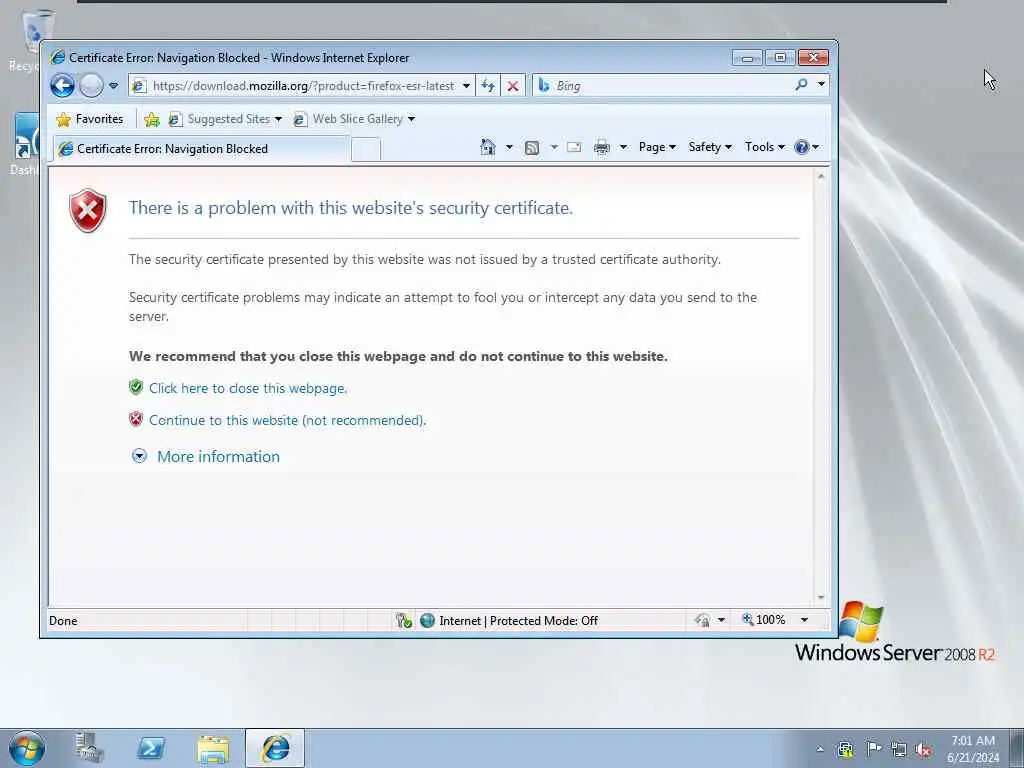Click the red shield certificate error icon

pyautogui.click(x=88, y=210)
